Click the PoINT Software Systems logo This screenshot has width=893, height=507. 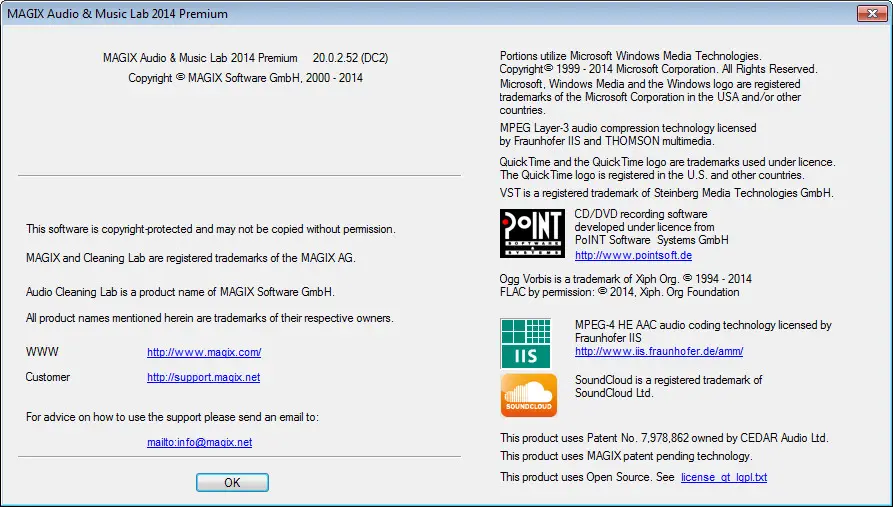532,234
